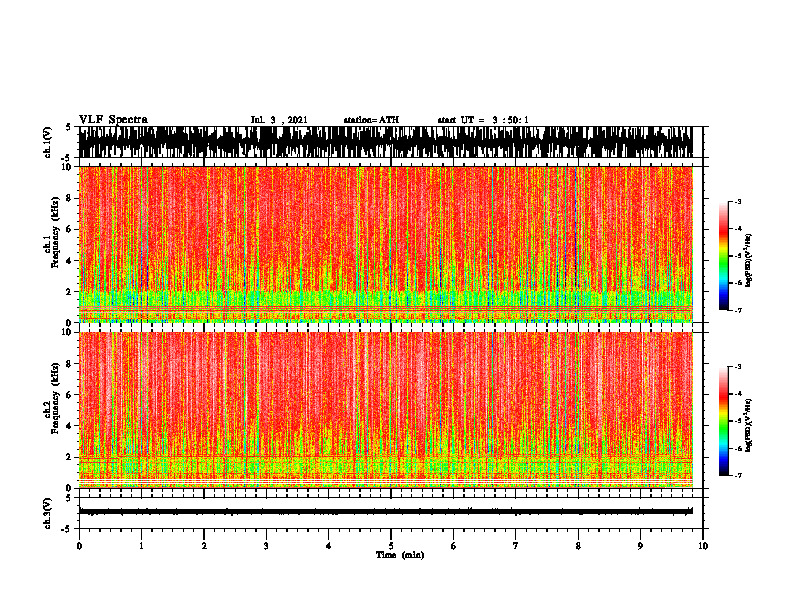Click the "VLF Spectra" title text
The image size is (792, 612).
click(113, 120)
